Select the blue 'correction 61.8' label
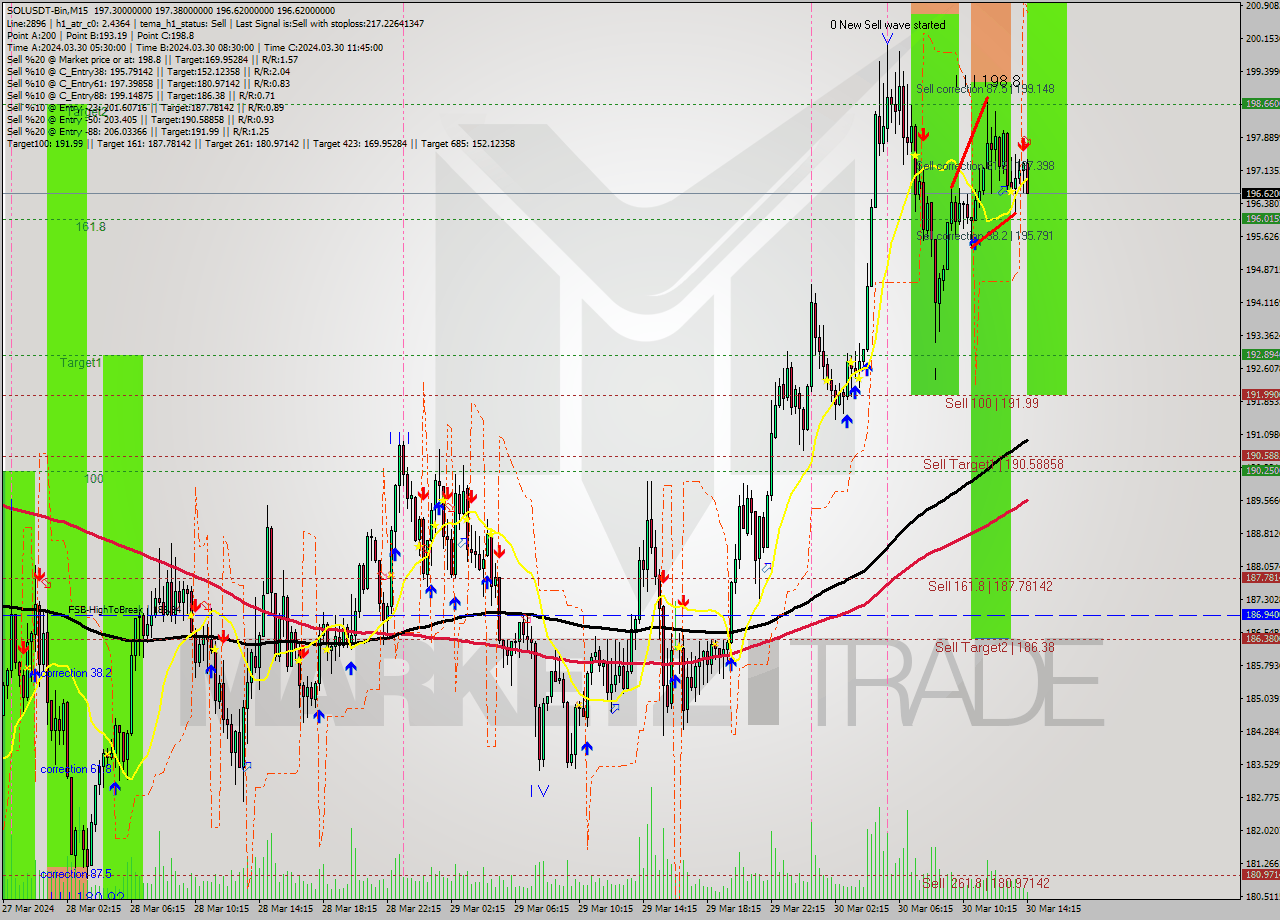 (x=76, y=769)
